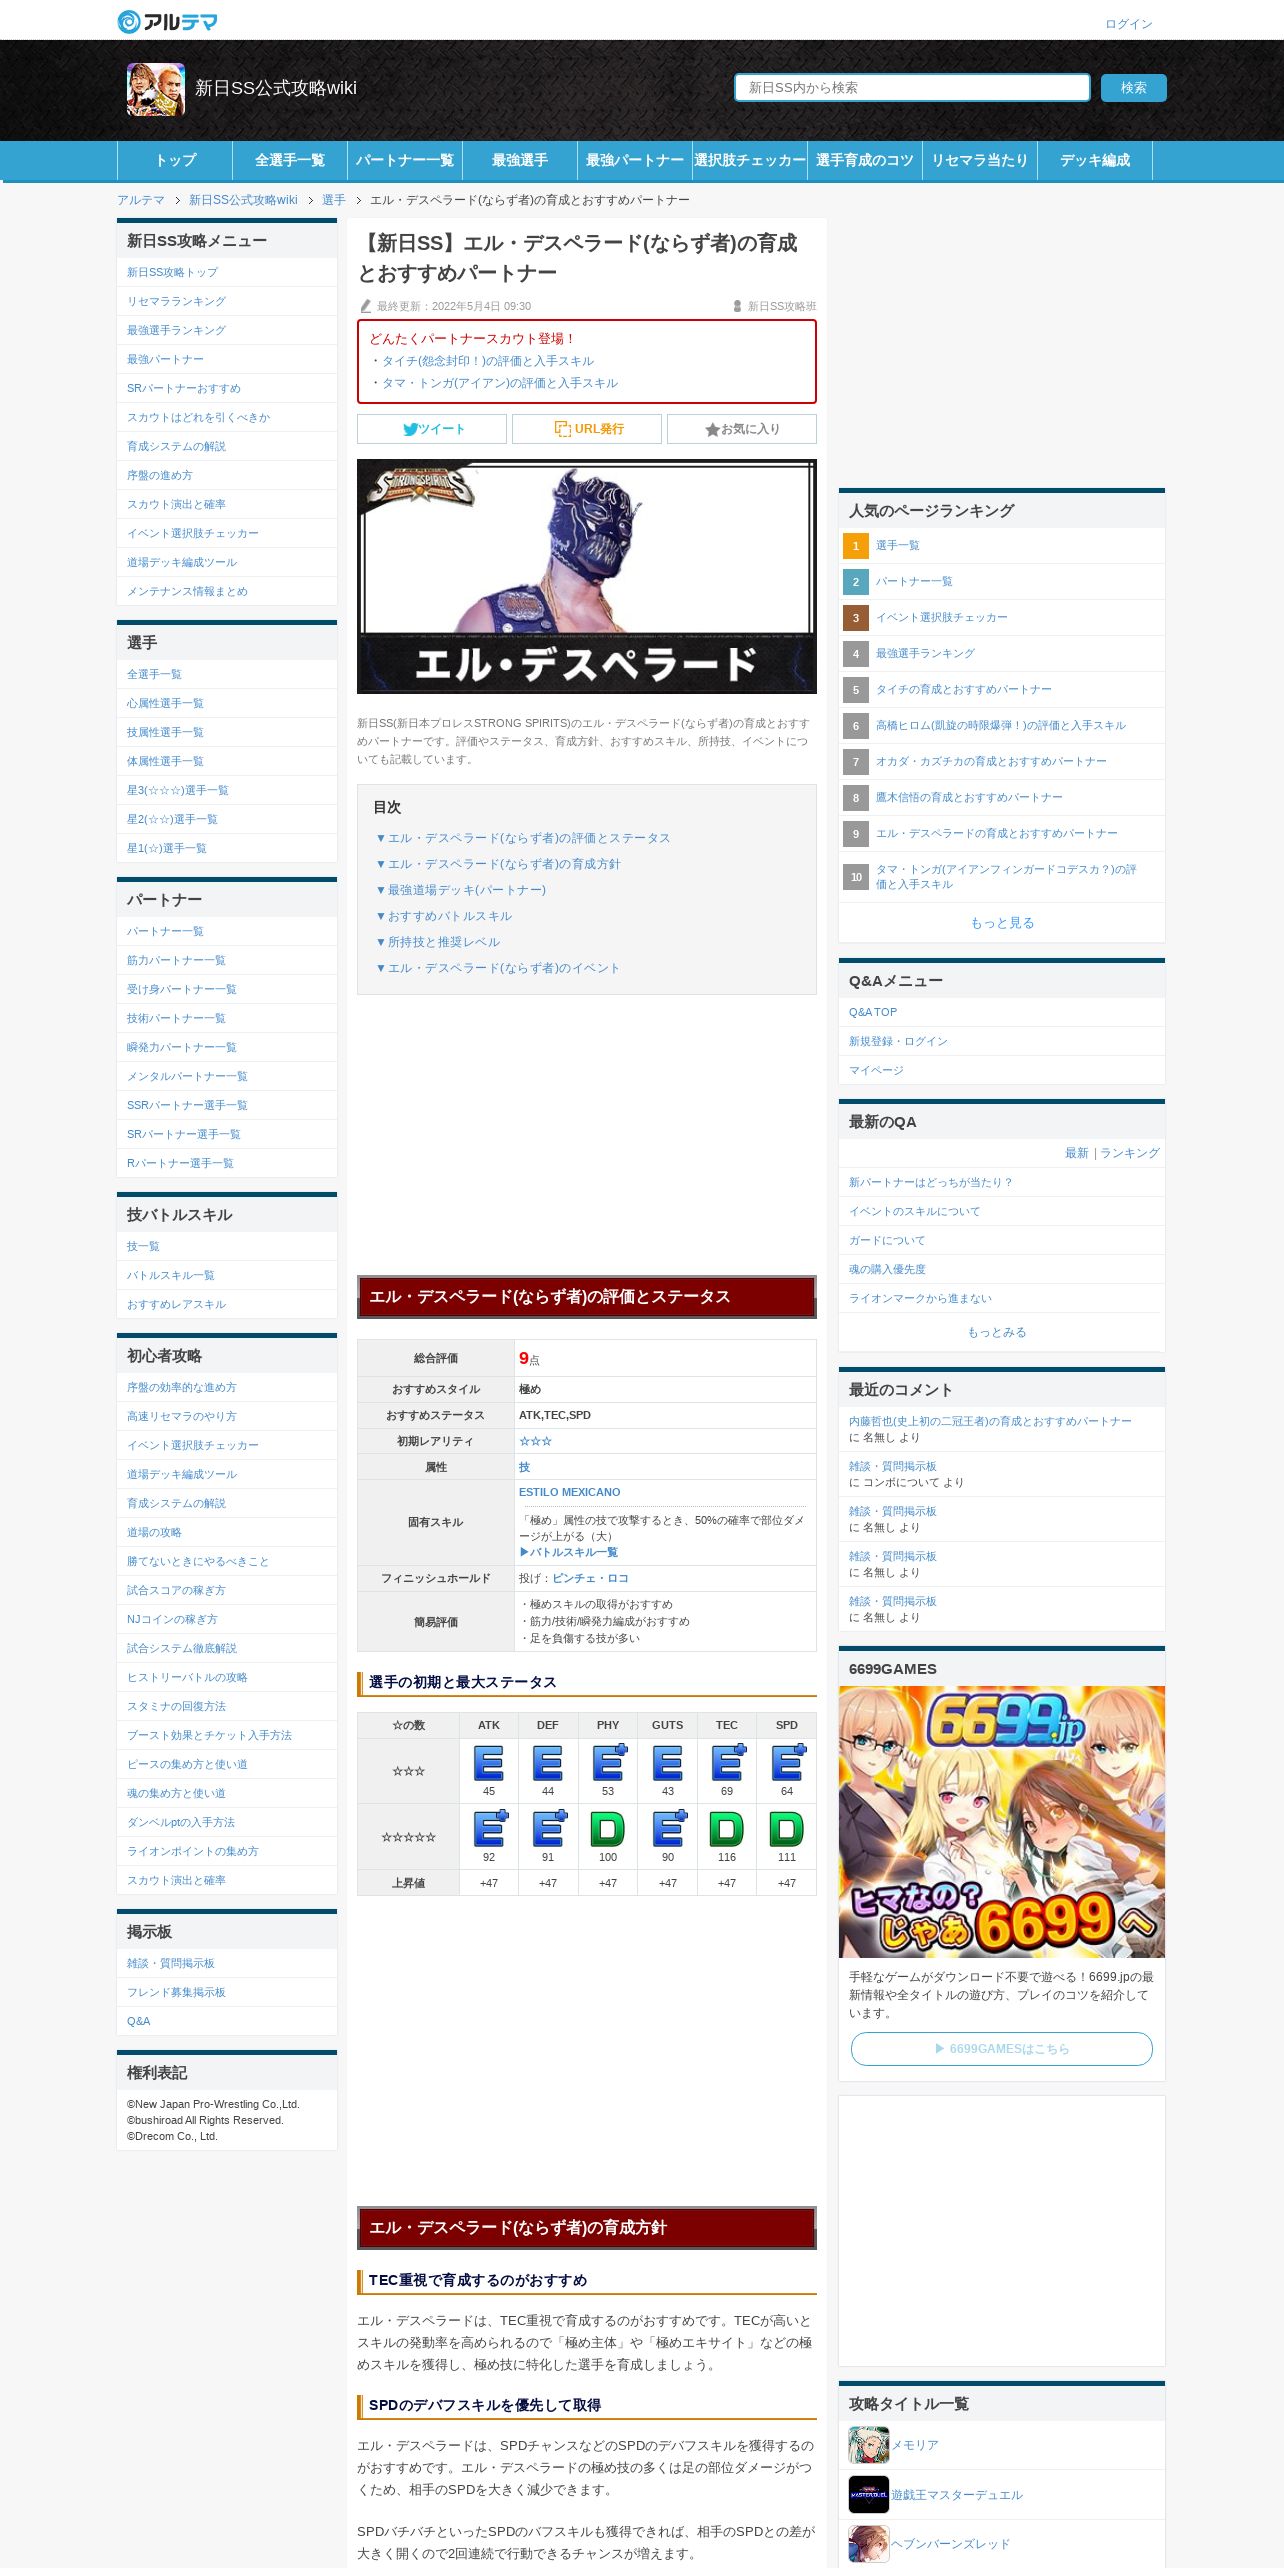Image resolution: width=1284 pixels, height=2568 pixels.
Task: Open the Q&A TOP link
Action: tap(873, 1012)
